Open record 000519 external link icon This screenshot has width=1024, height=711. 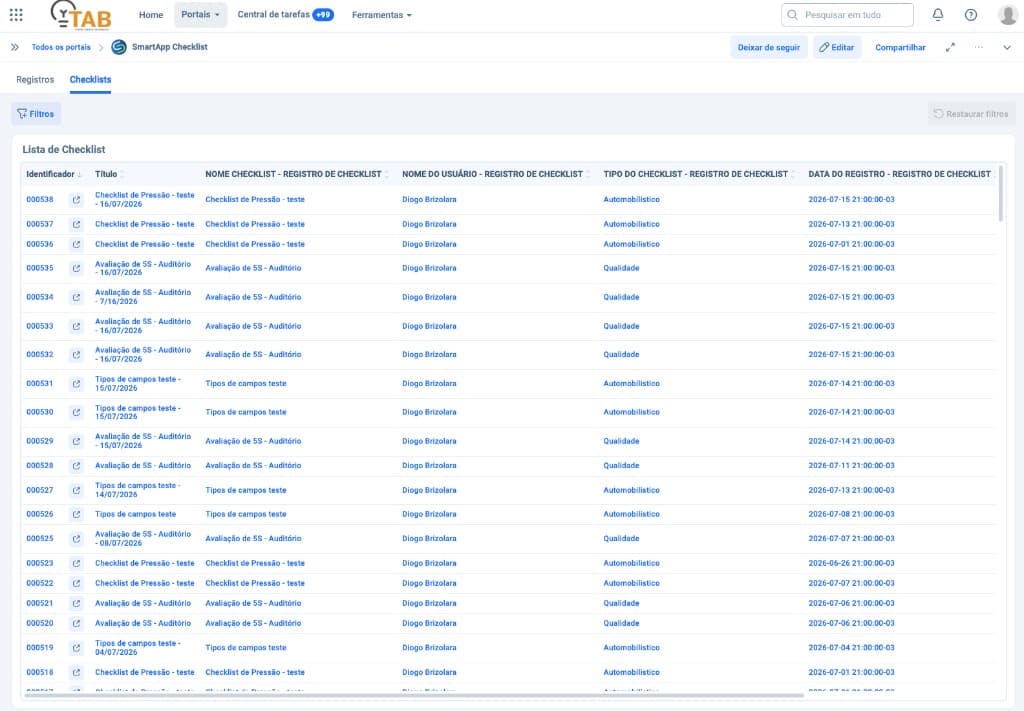tap(76, 648)
